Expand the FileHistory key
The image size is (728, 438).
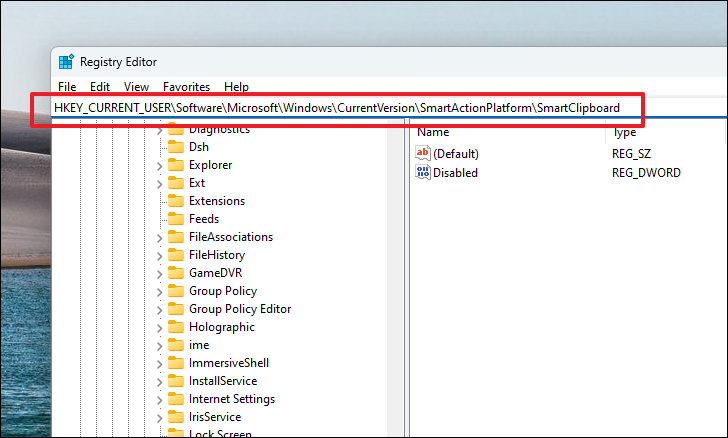tap(159, 256)
